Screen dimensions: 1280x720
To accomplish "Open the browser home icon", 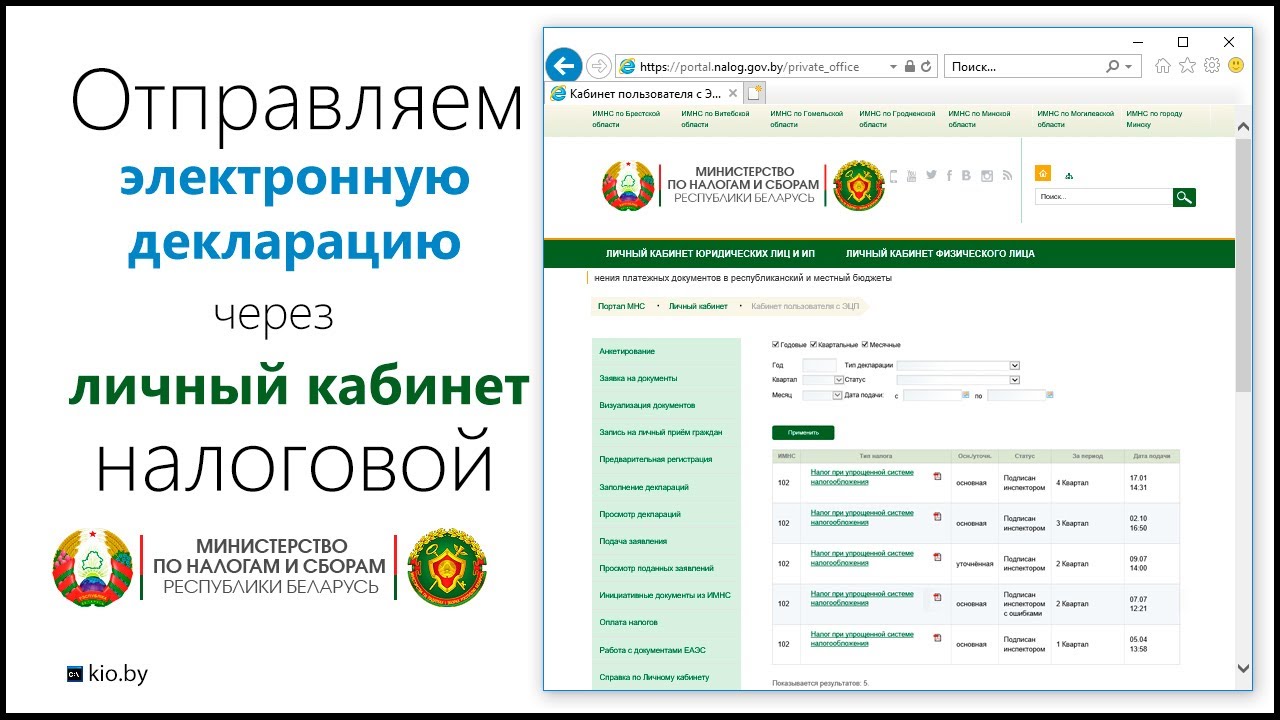I will [x=1162, y=66].
